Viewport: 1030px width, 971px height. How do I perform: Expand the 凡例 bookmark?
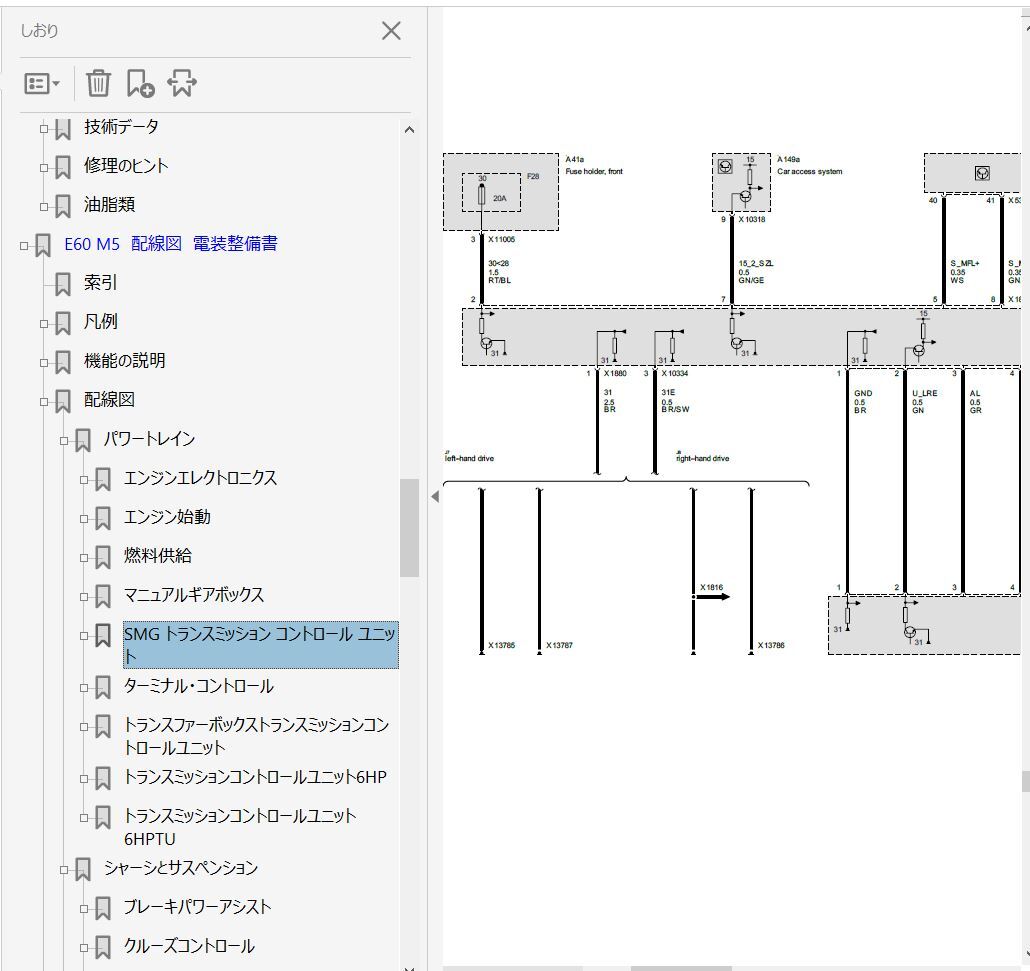point(44,323)
